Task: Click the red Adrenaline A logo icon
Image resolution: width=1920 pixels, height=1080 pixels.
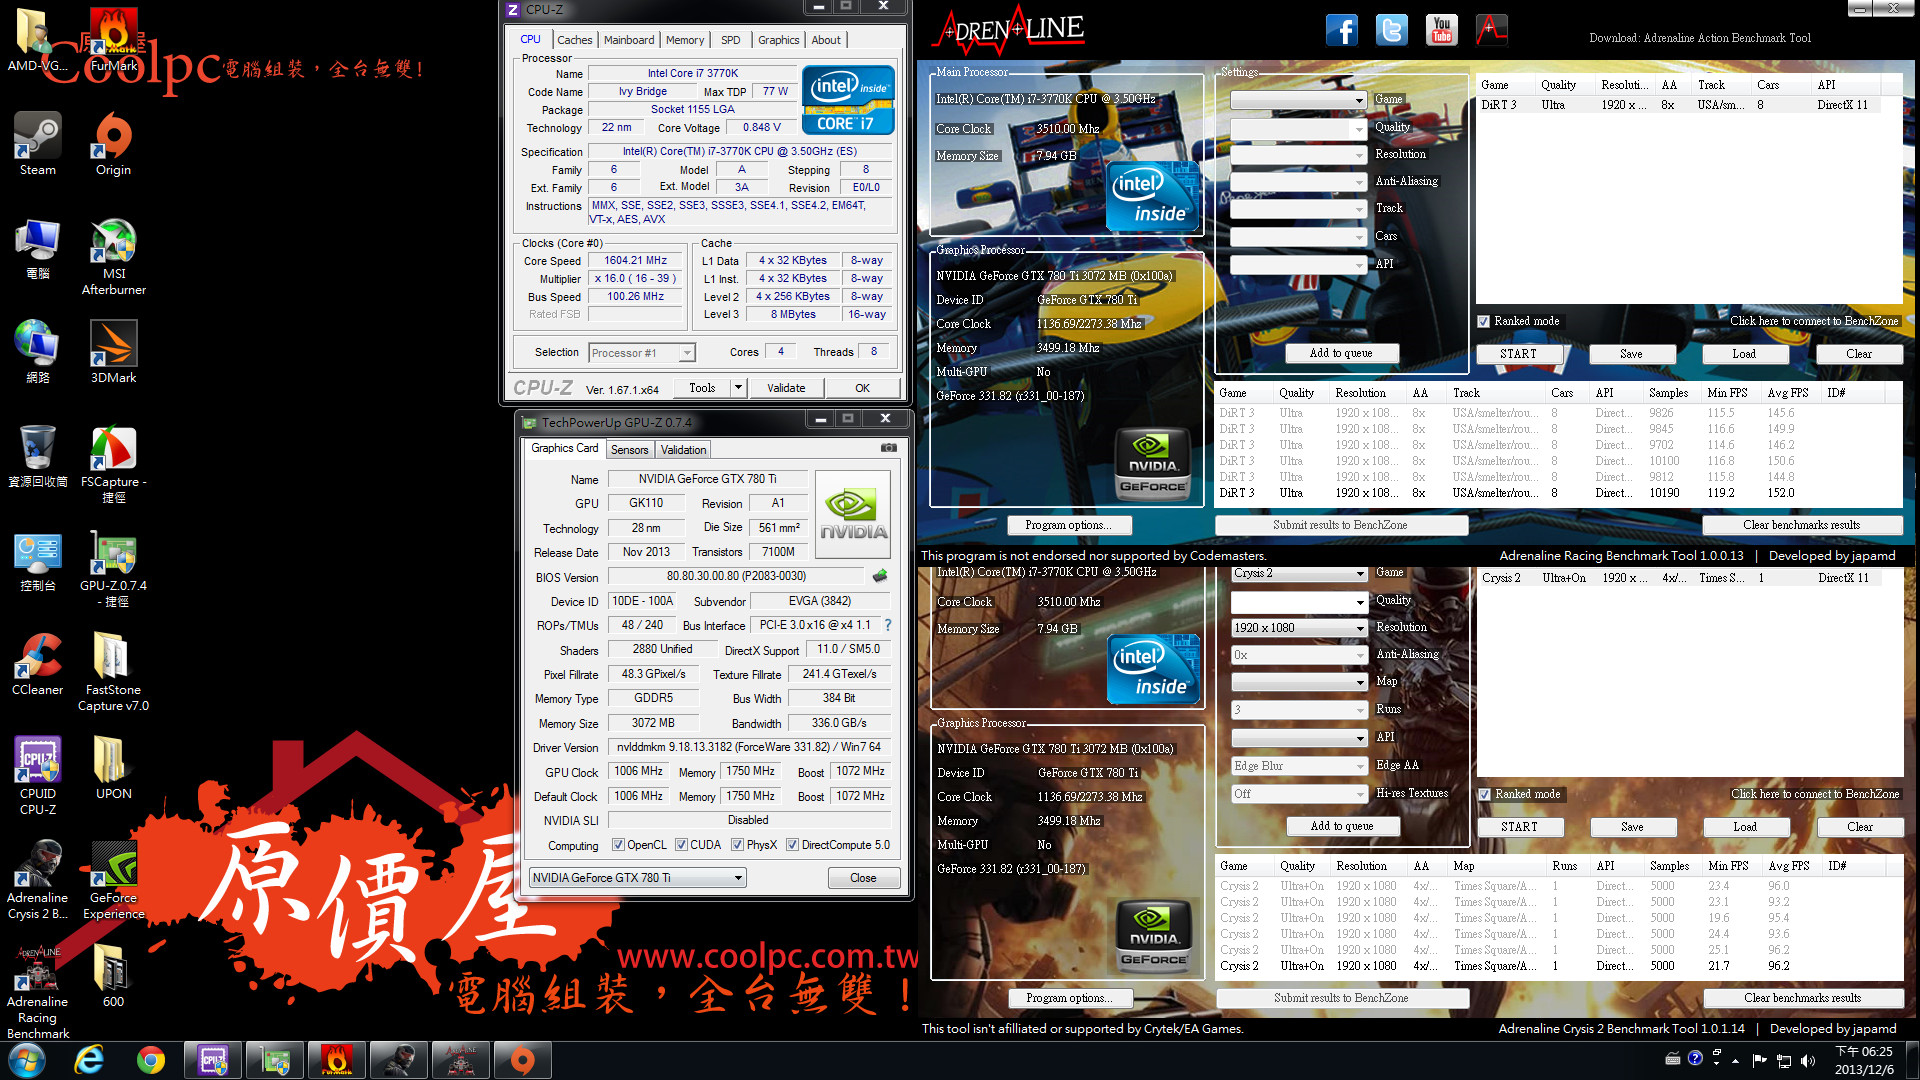Action: point(1491,30)
